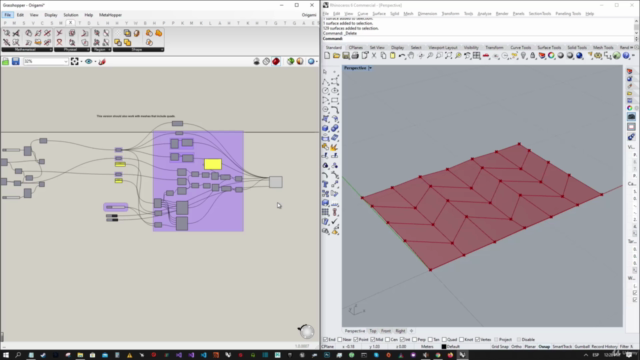Click Rhino's color wheel icon in Standard toolbar
Screen dimensions: 640x360
coord(551,56)
